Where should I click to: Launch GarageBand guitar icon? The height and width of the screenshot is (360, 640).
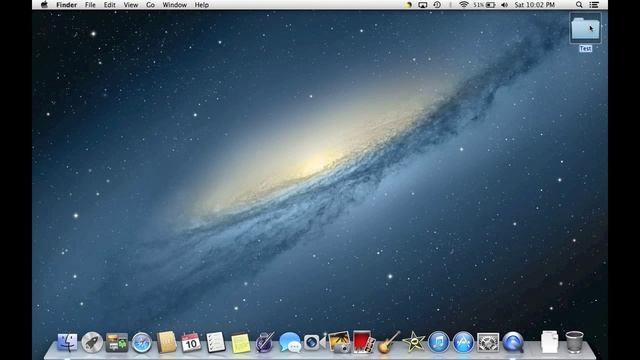[389, 342]
